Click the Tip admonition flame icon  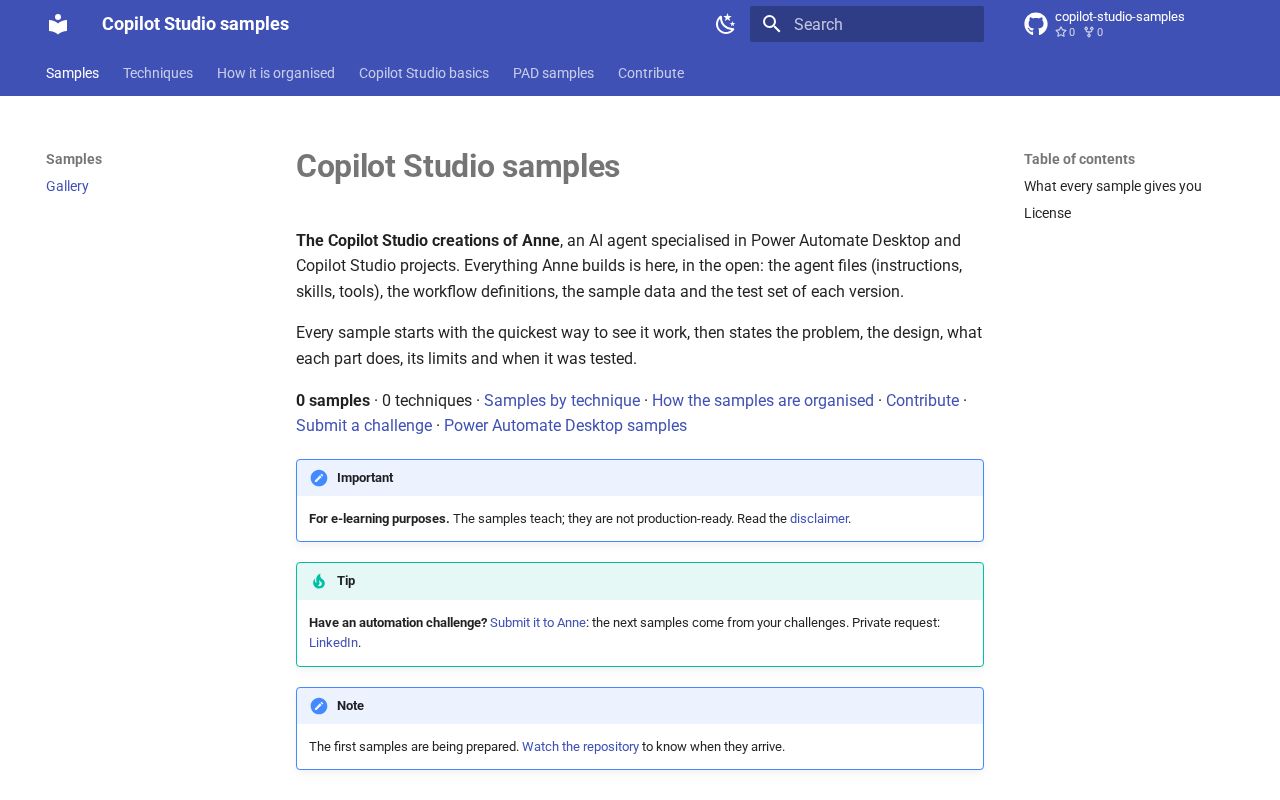pos(319,581)
